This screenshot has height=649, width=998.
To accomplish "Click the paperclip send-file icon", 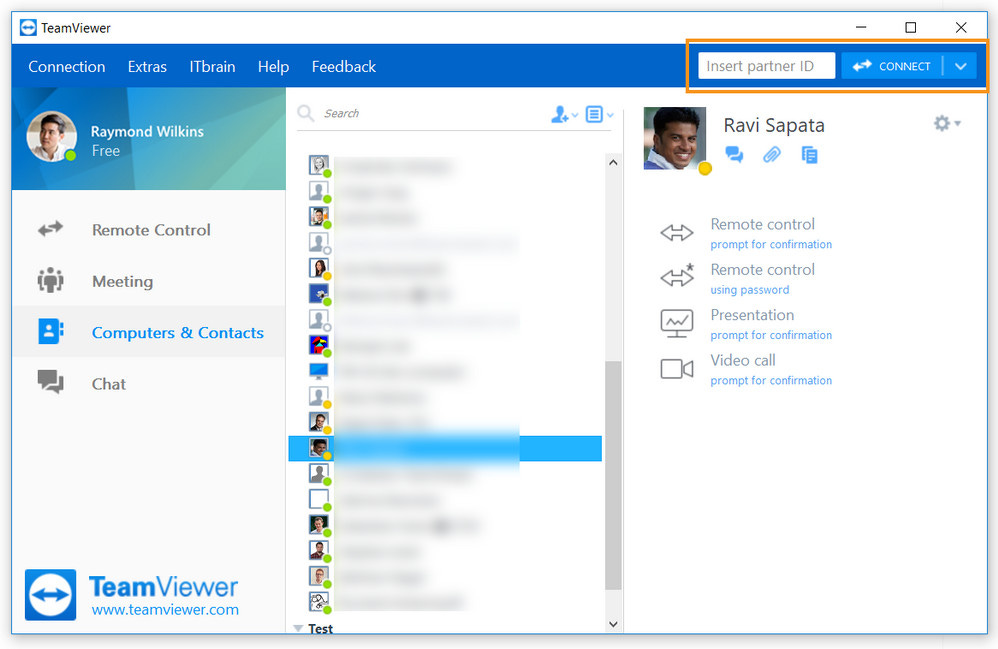I will click(771, 155).
